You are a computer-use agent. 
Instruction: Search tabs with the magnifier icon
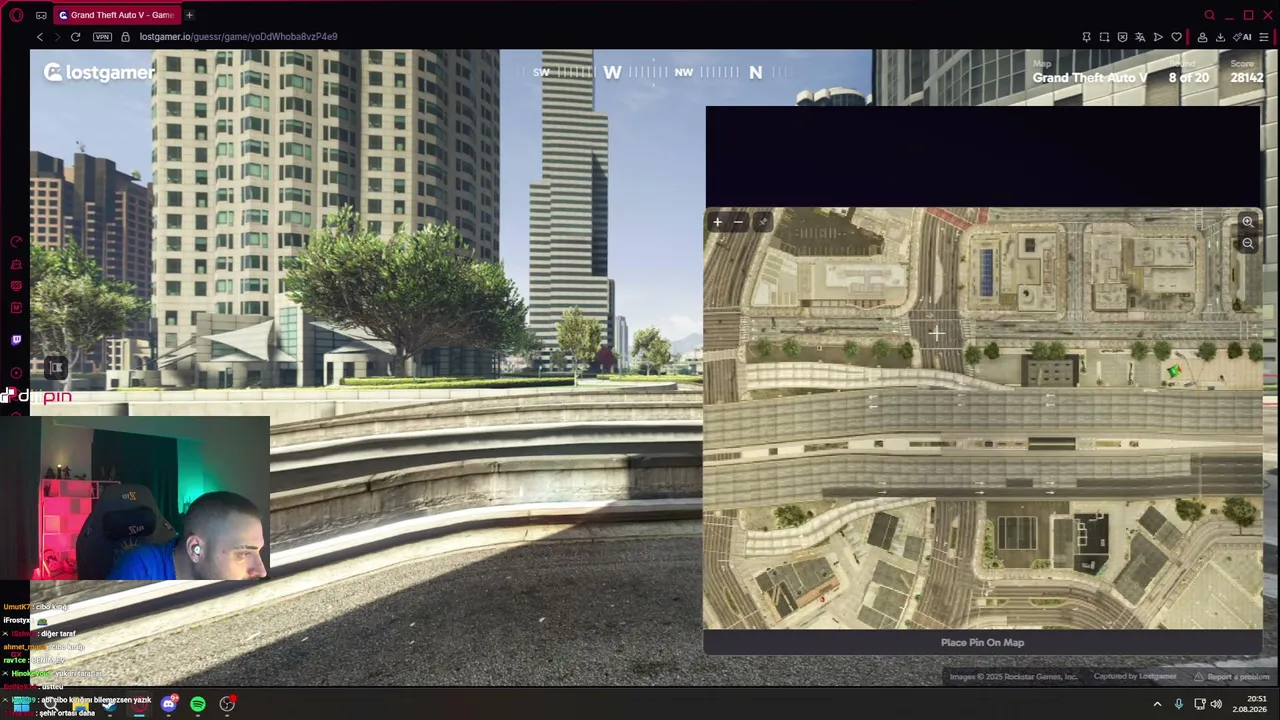[1210, 15]
